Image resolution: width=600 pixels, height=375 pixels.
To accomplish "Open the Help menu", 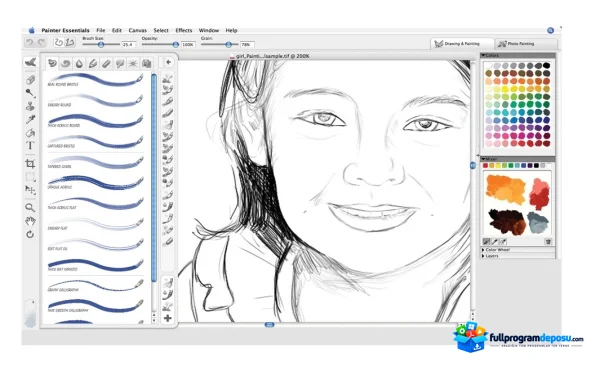I will click(231, 30).
